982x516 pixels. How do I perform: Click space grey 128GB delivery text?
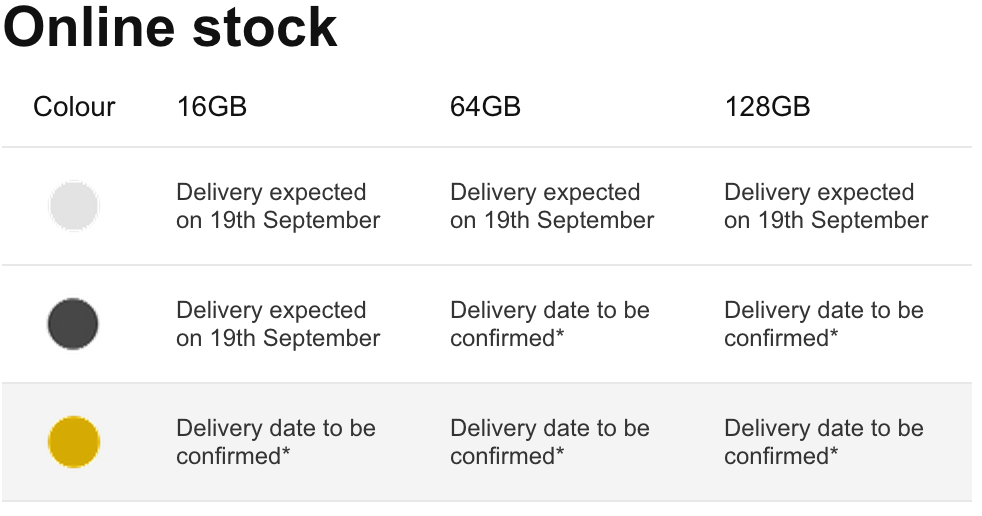click(x=824, y=324)
